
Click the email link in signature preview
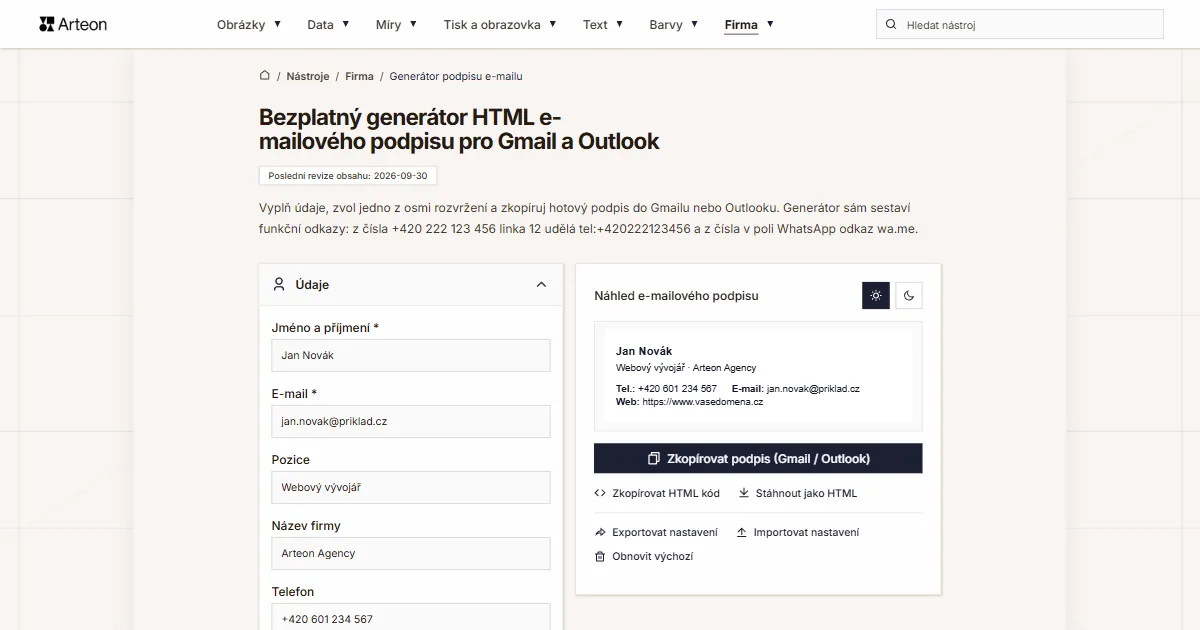[813, 389]
